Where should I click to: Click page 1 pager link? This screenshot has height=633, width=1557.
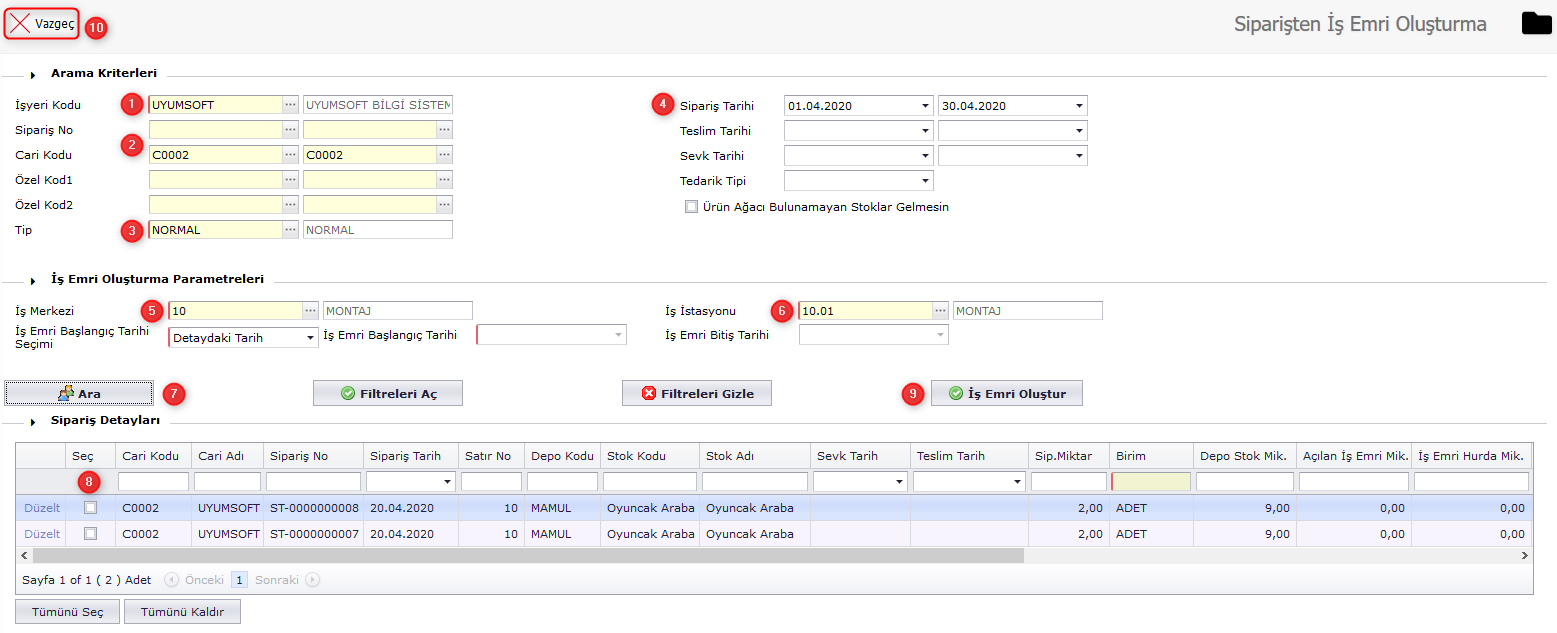click(239, 579)
